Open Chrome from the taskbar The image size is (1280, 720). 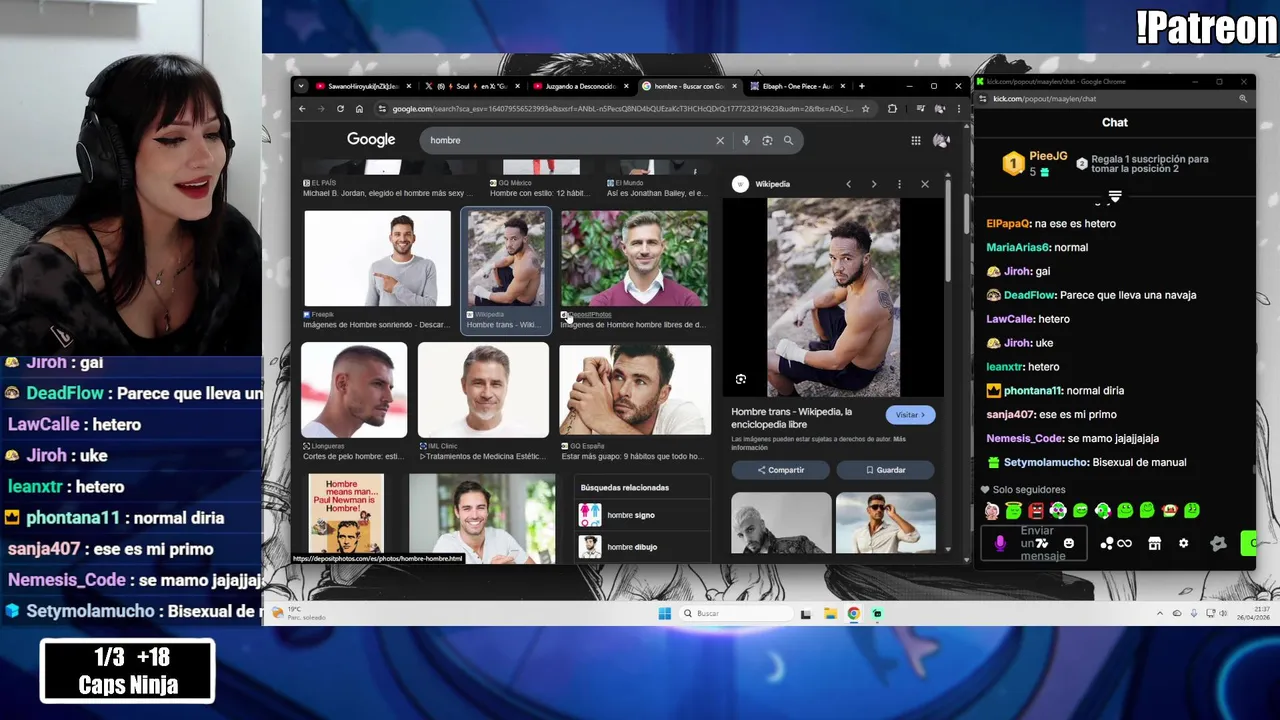[854, 613]
